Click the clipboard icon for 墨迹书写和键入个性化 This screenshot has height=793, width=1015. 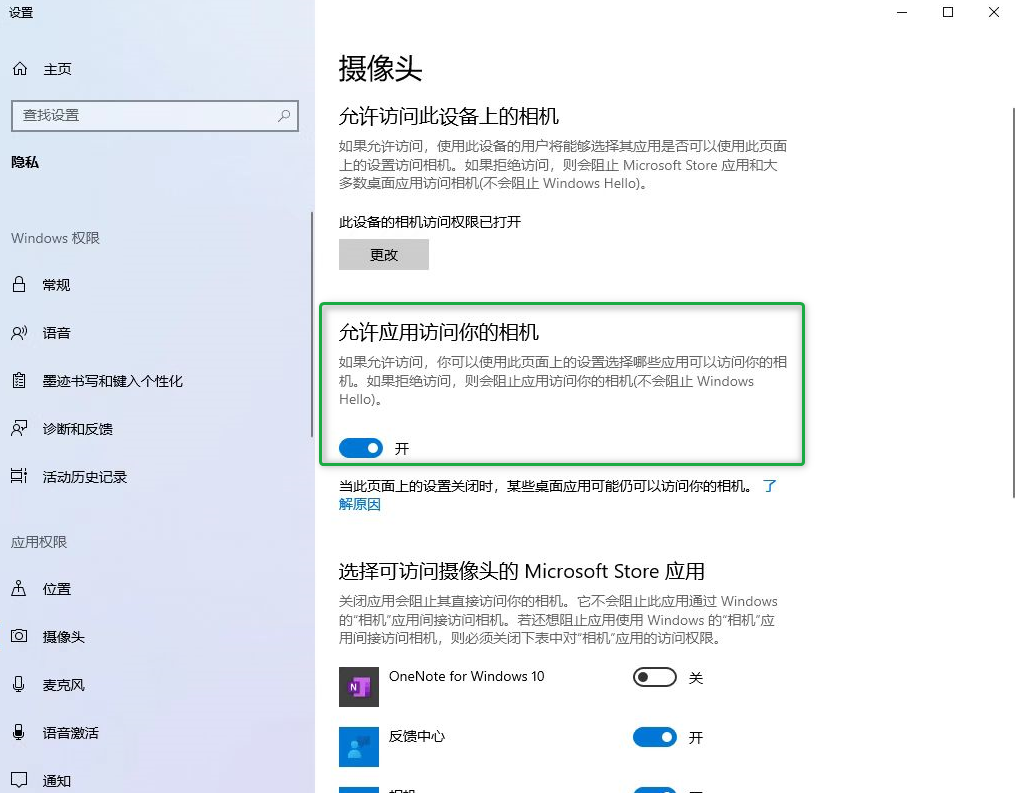[19, 381]
